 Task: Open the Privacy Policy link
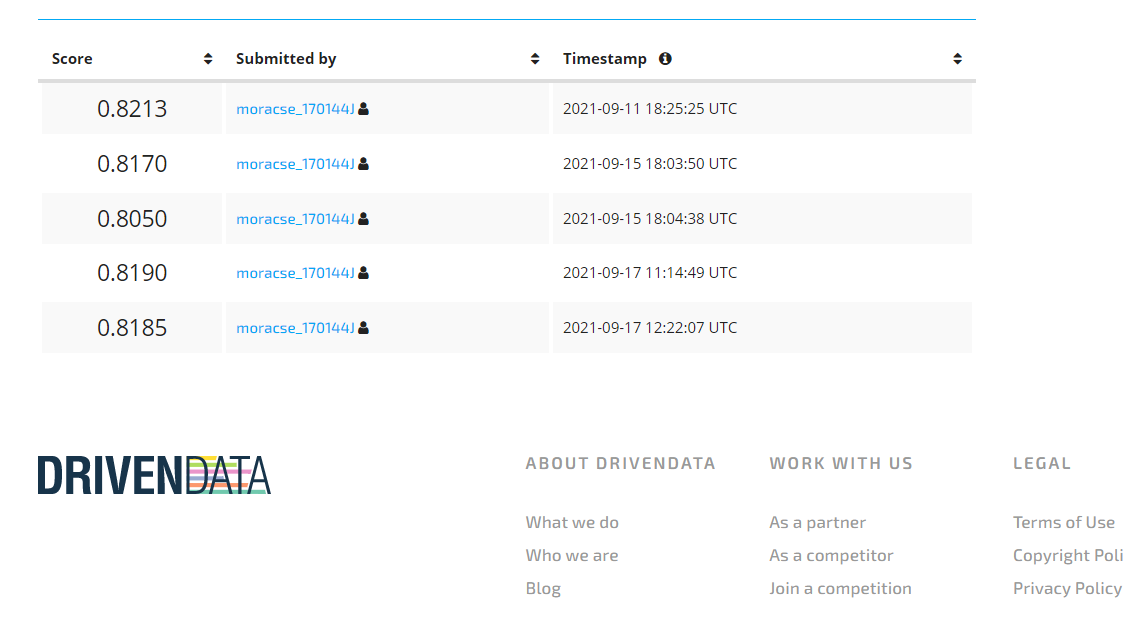(1067, 588)
